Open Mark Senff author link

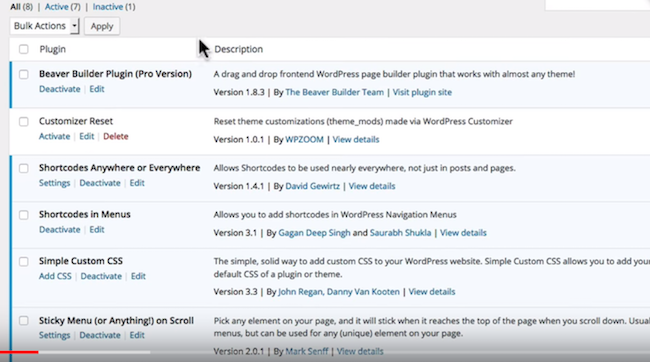tap(307, 352)
